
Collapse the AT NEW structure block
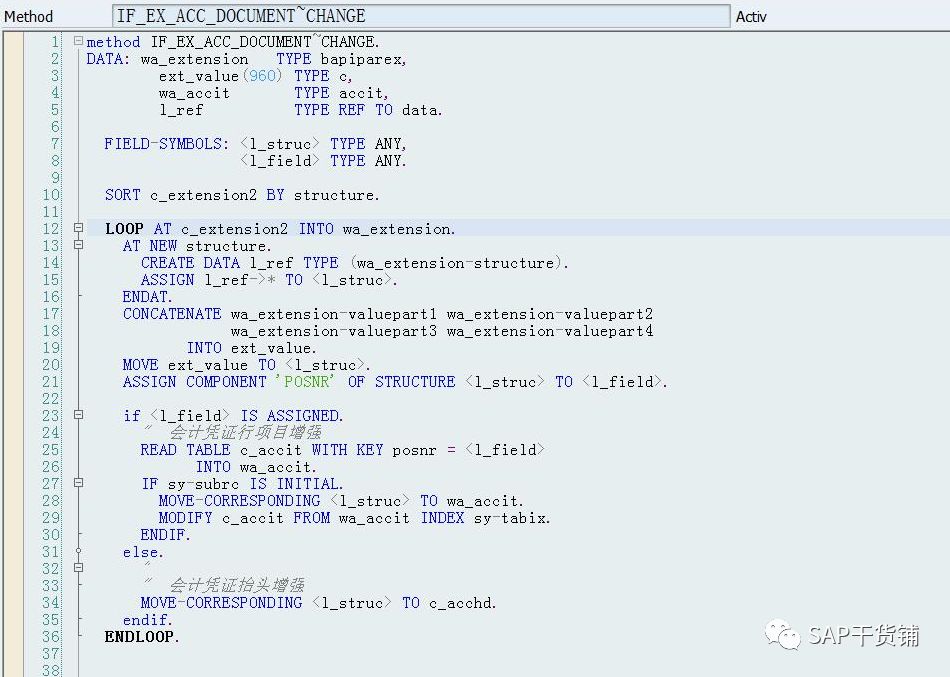point(77,245)
